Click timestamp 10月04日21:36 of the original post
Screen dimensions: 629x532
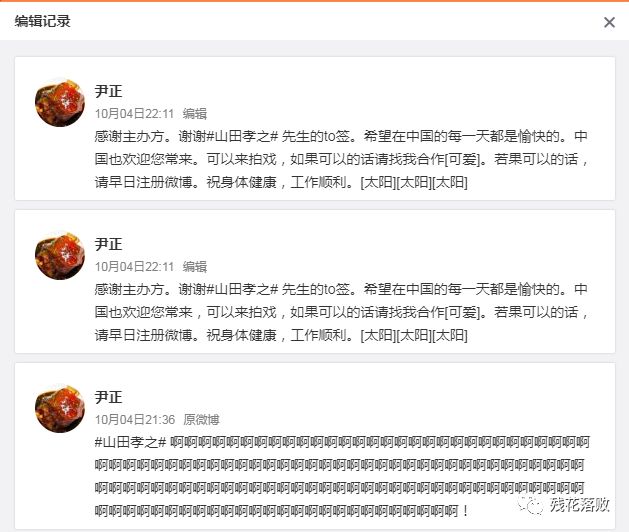coord(135,420)
